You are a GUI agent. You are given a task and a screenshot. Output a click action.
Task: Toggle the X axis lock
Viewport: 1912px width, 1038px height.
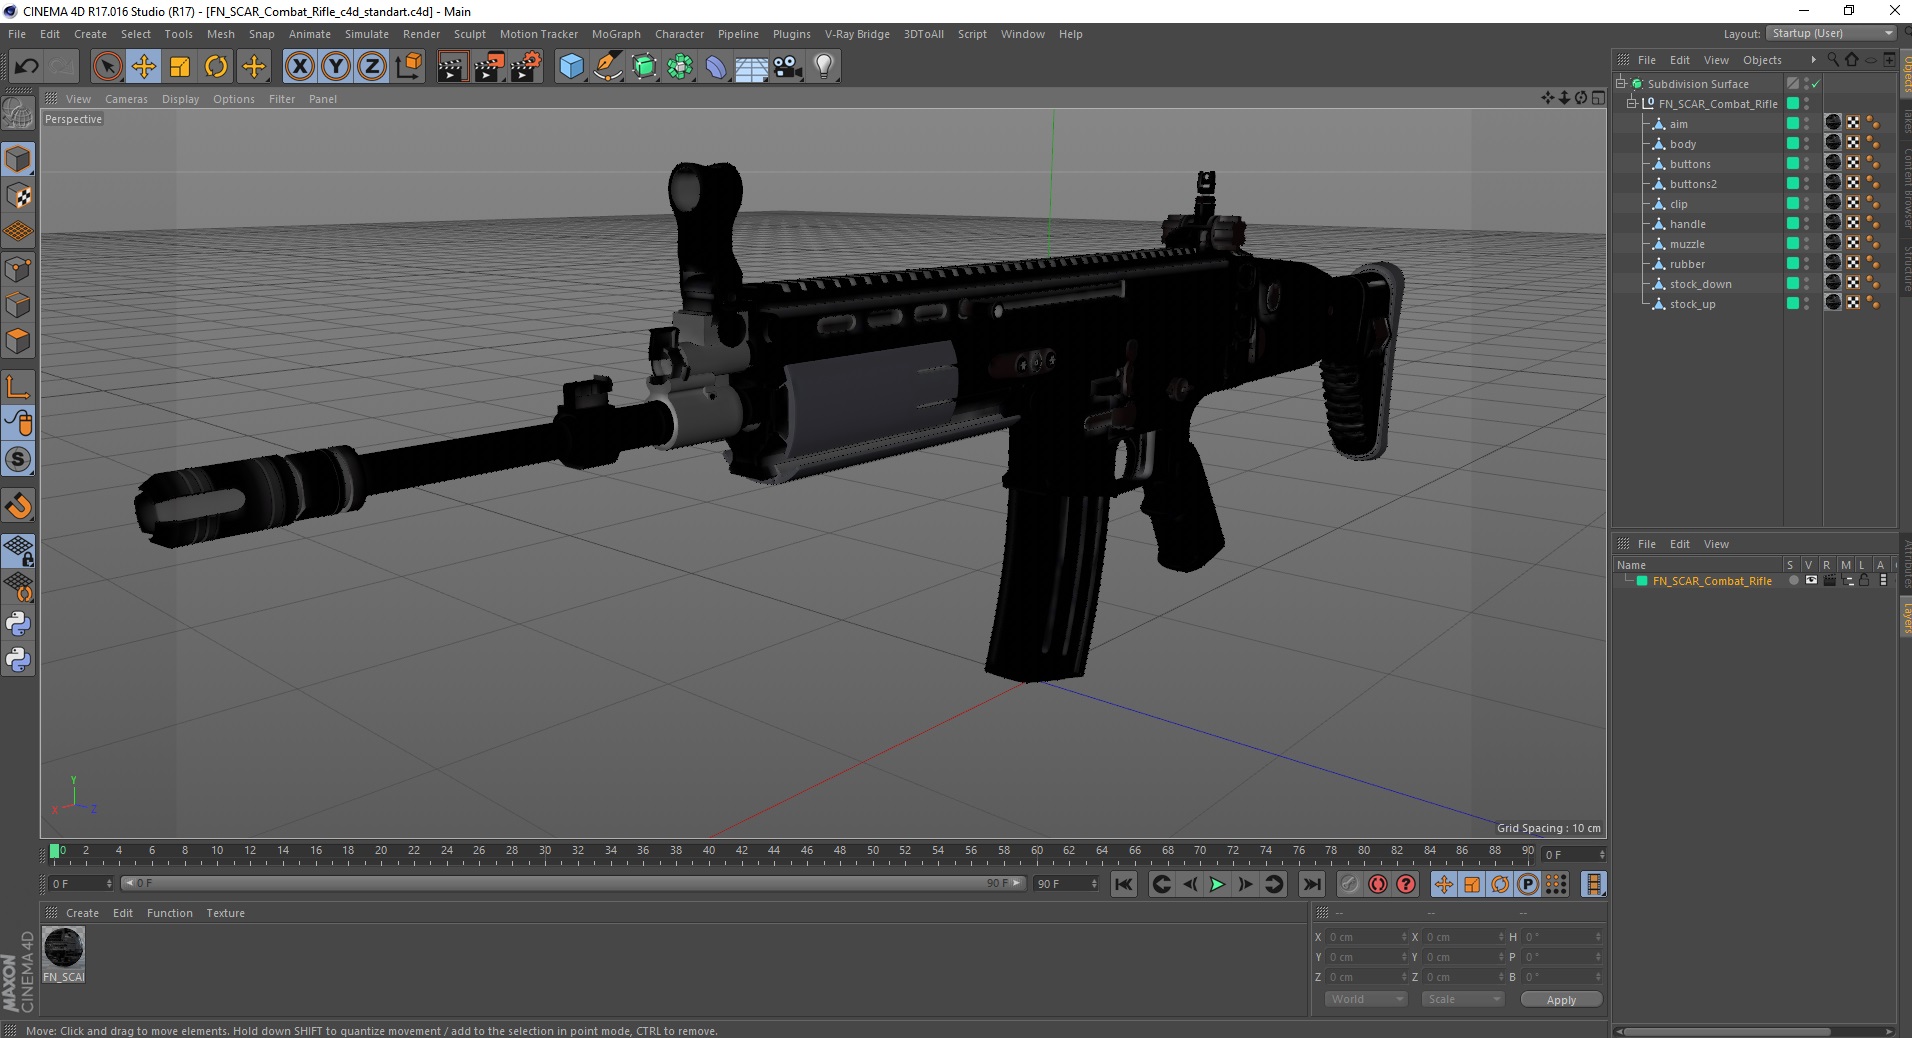[x=299, y=67]
